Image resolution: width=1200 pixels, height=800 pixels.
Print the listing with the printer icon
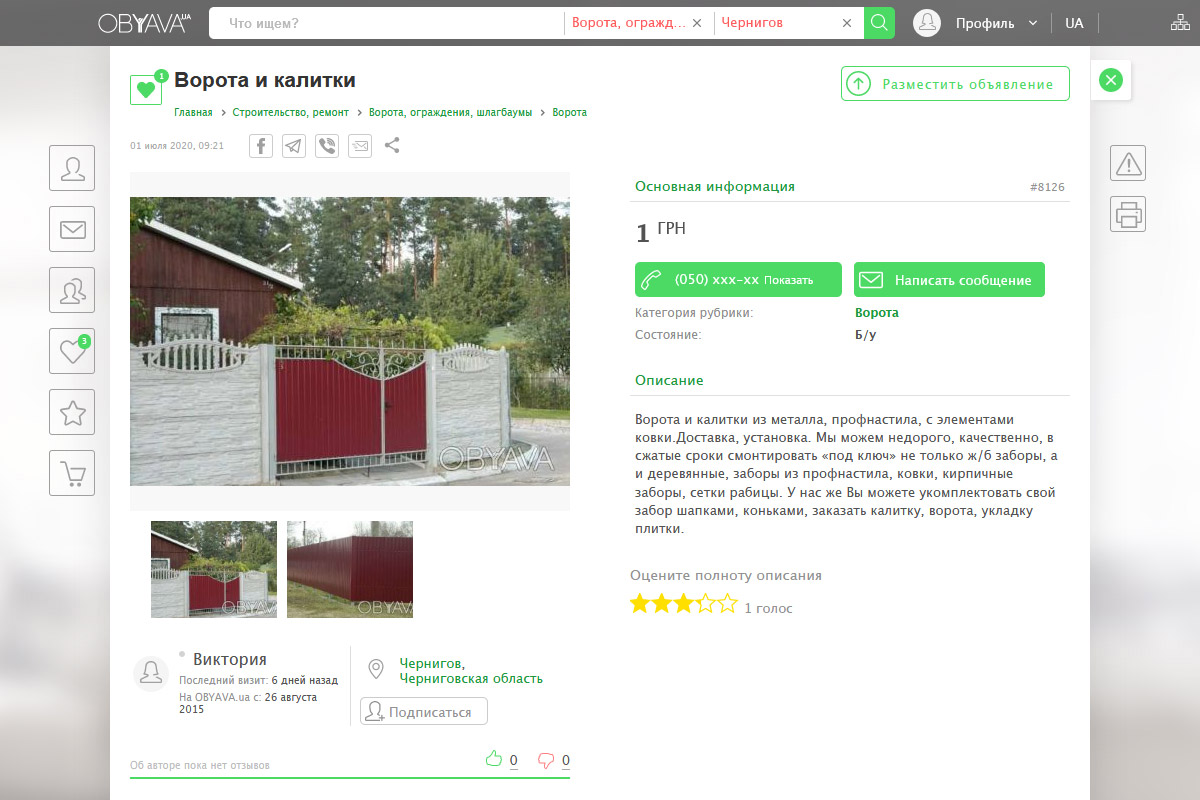pyautogui.click(x=1128, y=214)
